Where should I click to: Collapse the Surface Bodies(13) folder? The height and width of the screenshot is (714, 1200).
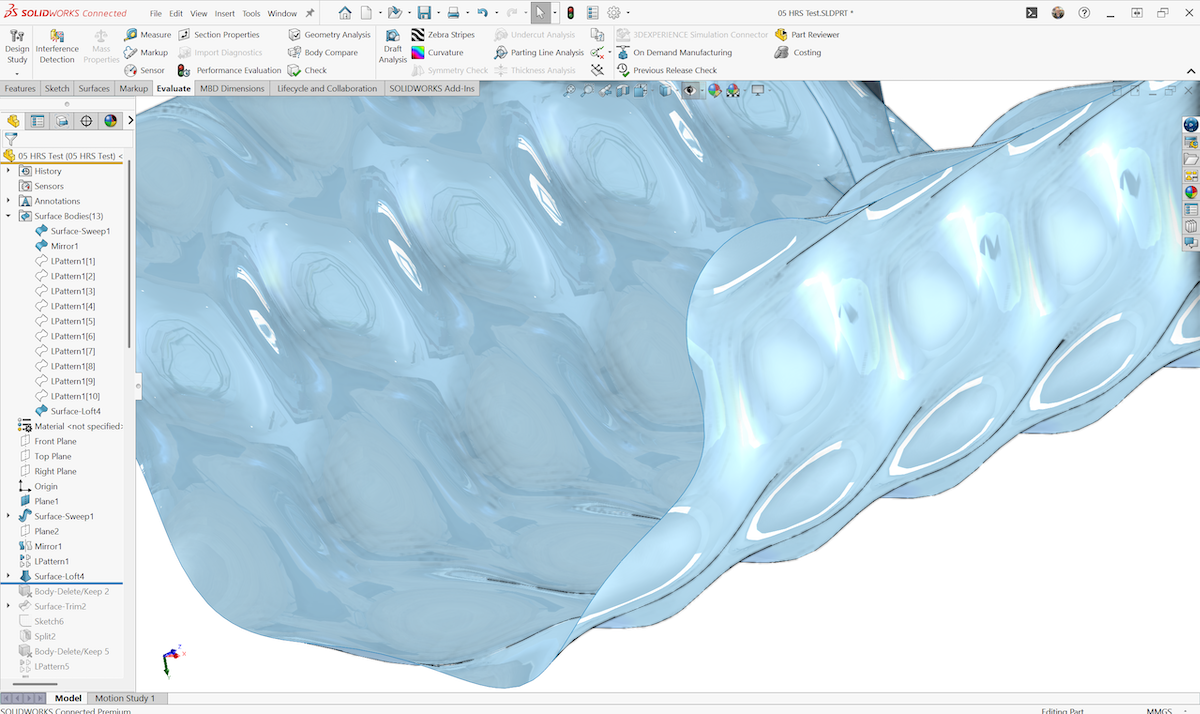pos(8,216)
